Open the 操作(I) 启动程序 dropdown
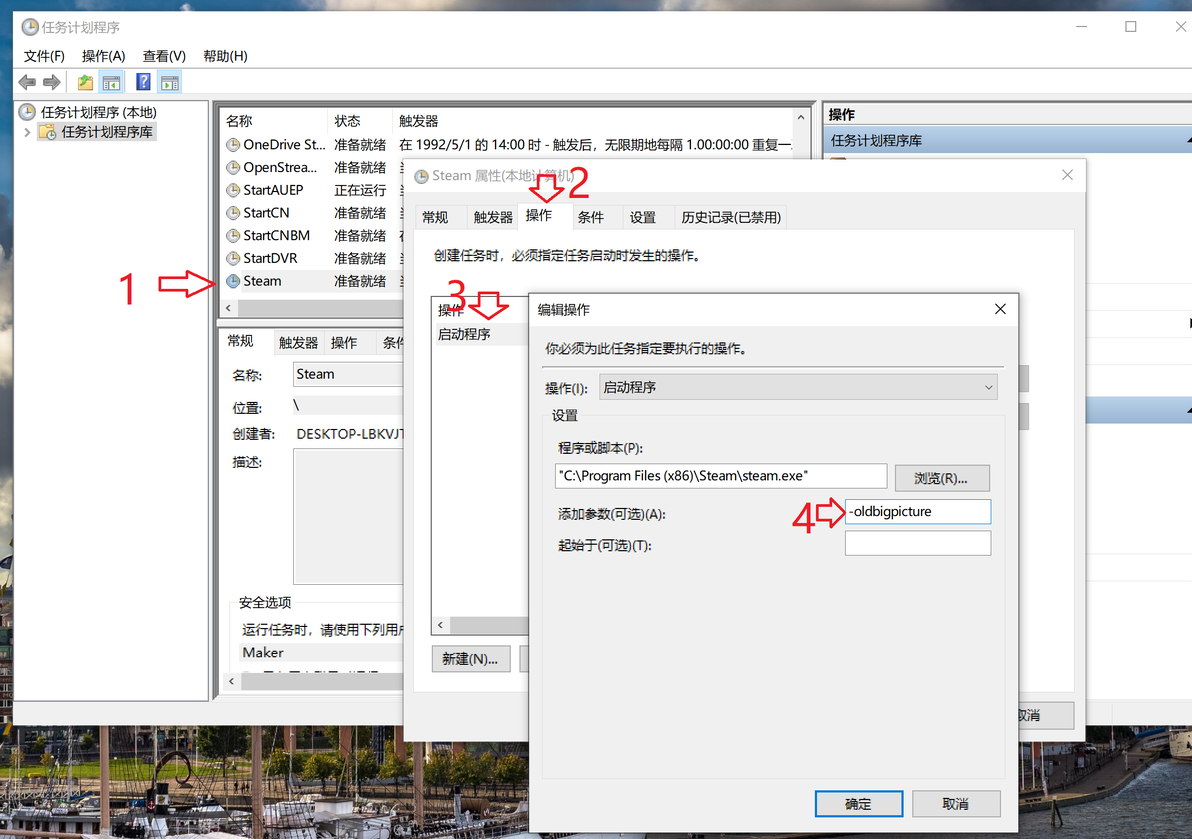 (798, 388)
